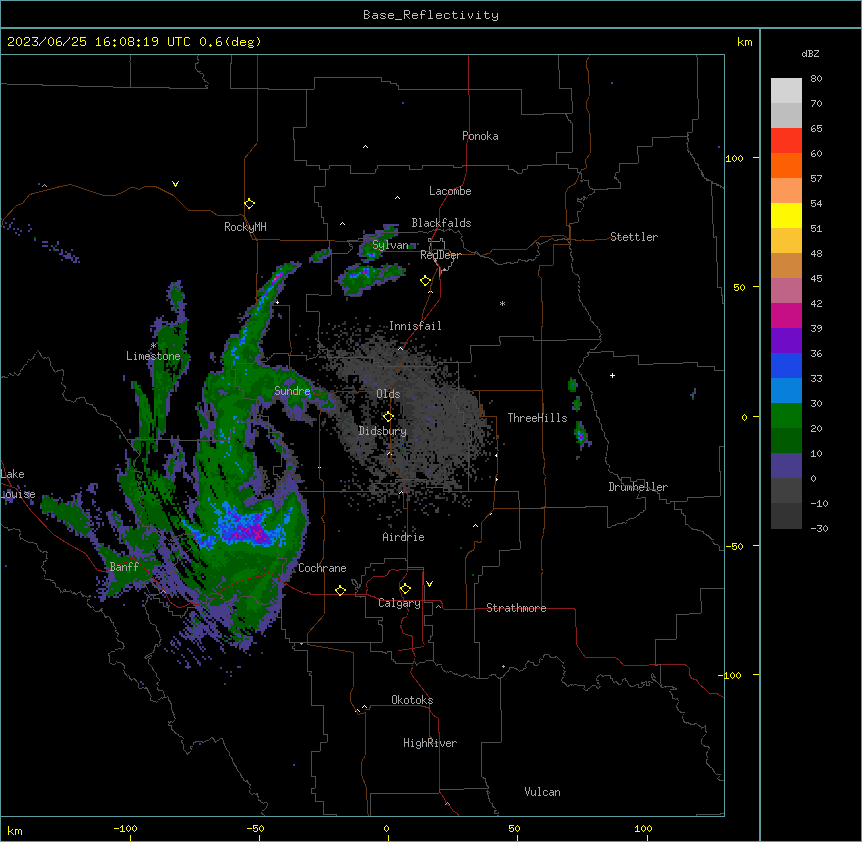Click the ThreeHills label
This screenshot has height=842, width=862.
click(537, 418)
